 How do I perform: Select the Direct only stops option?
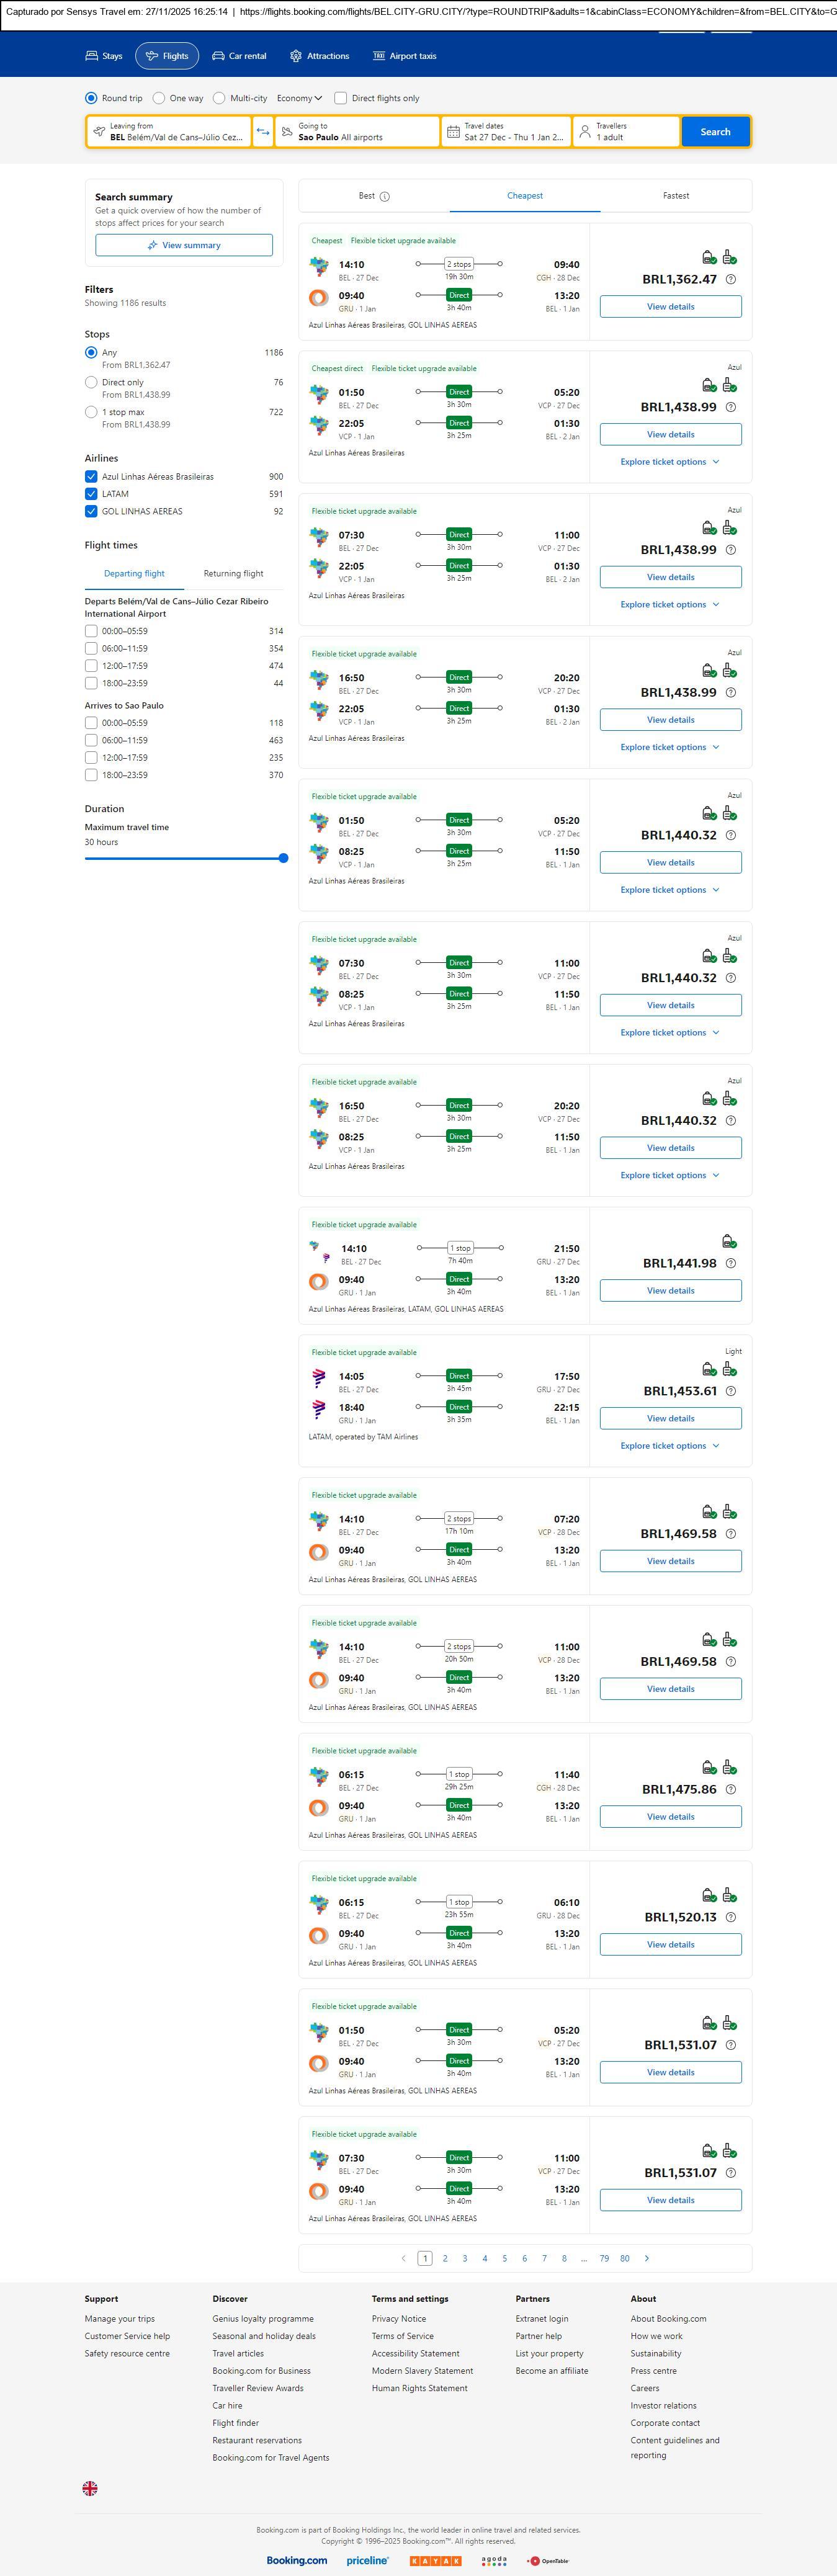(x=91, y=382)
